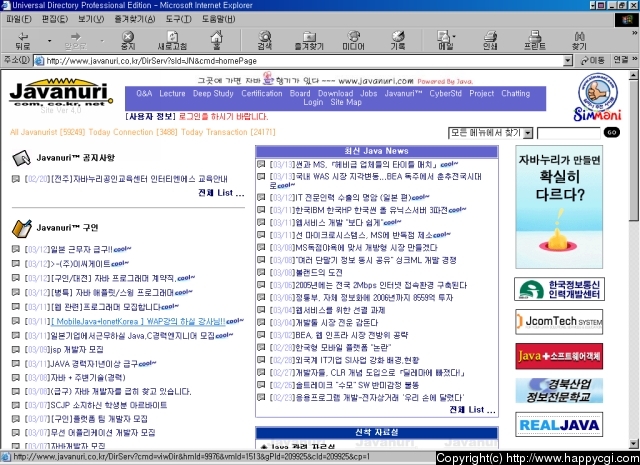Click the Mail (메일) toolbar icon
Viewport: 640px width, 465px height.
tap(444, 40)
